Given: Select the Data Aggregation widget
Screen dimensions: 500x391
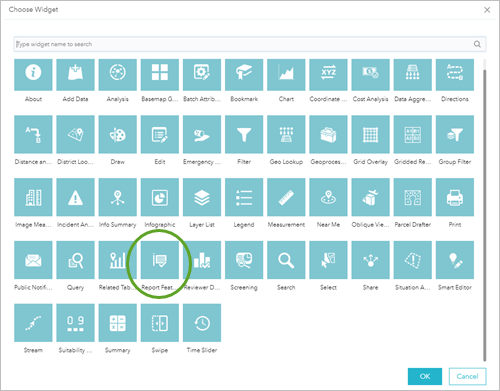Looking at the screenshot, I should coord(413,75).
